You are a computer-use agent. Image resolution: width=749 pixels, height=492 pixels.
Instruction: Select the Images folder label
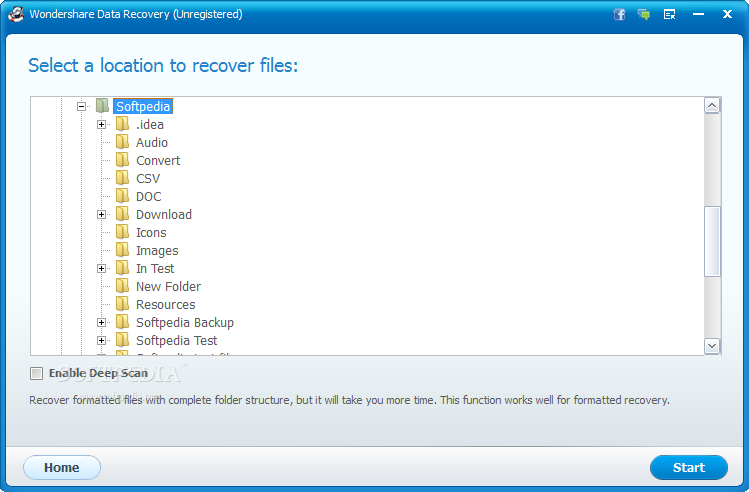pyautogui.click(x=157, y=250)
